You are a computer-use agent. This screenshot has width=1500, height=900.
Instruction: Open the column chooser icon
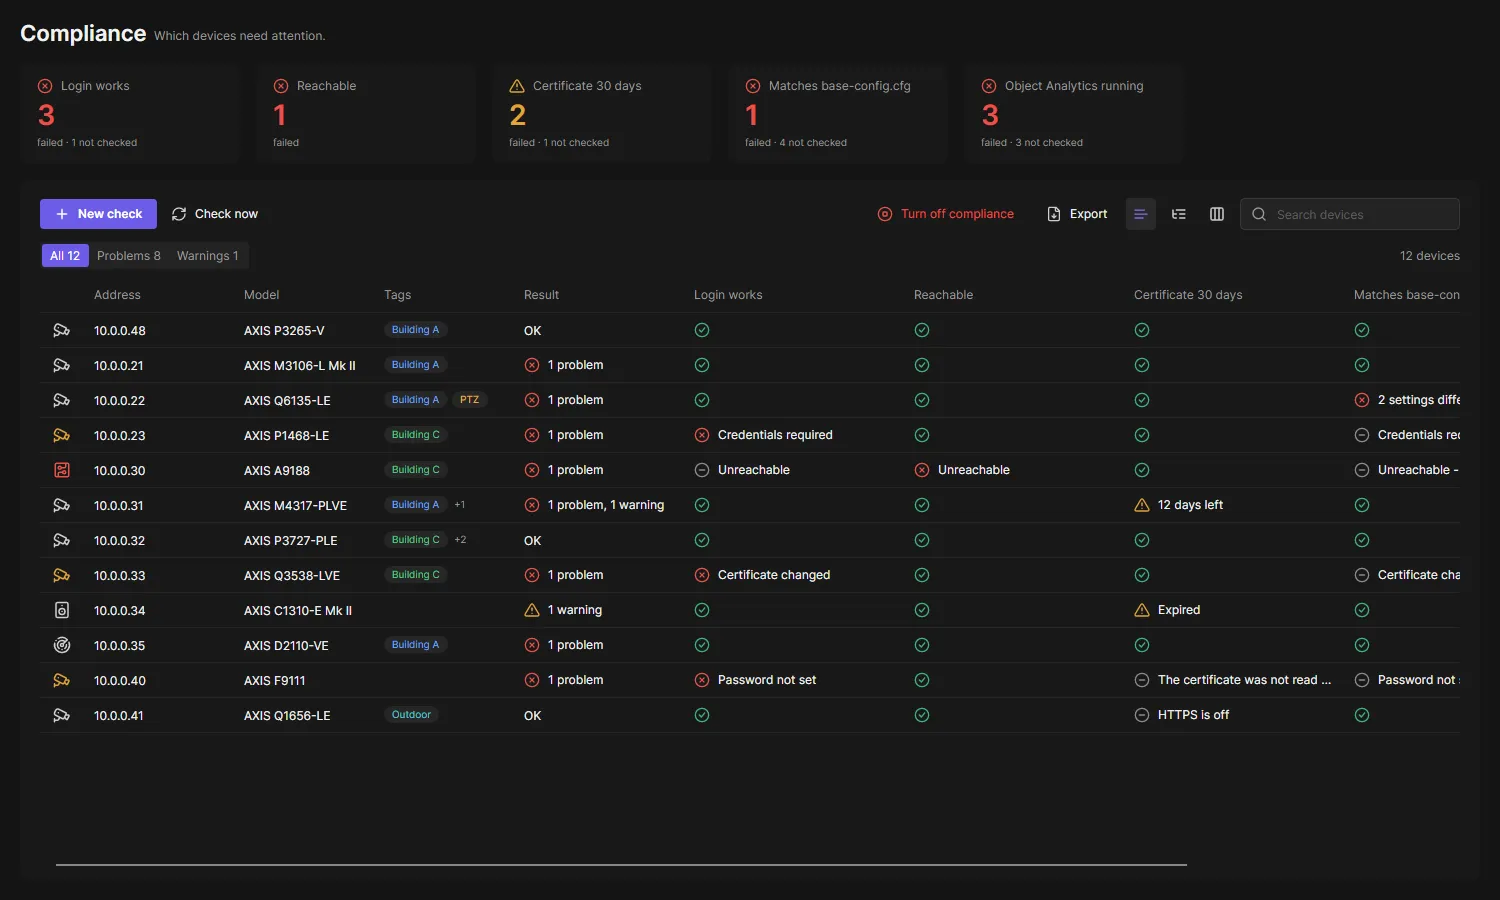click(1217, 214)
